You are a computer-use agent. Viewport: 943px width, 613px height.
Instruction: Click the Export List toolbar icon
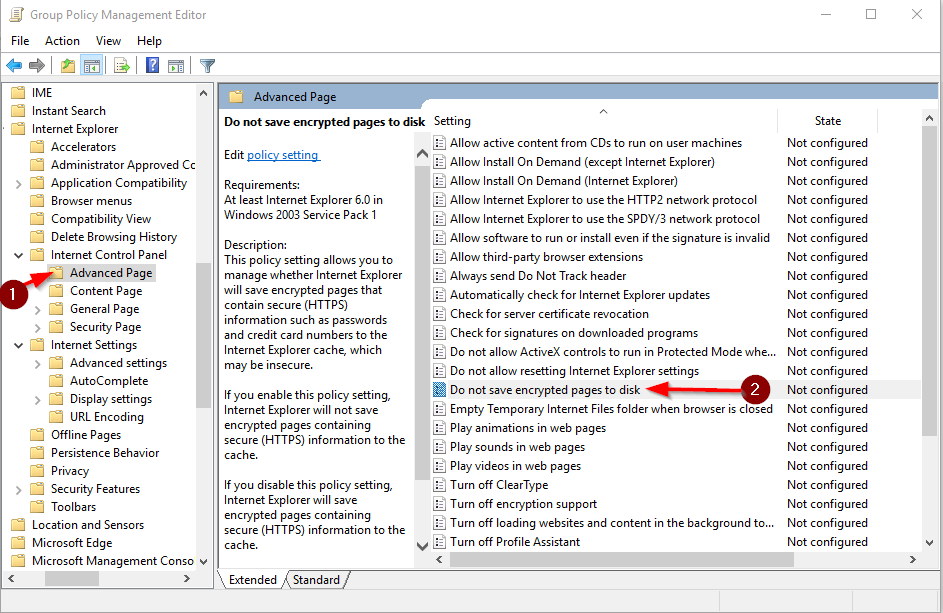pyautogui.click(x=121, y=65)
